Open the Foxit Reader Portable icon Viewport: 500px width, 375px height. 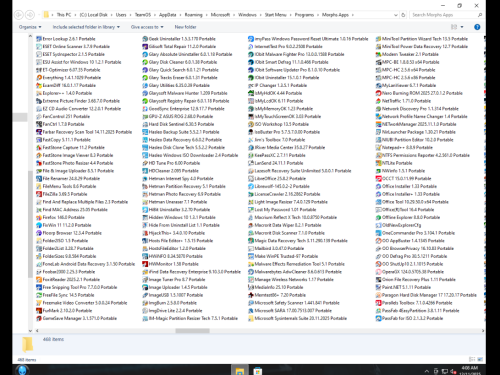[x=39, y=279]
